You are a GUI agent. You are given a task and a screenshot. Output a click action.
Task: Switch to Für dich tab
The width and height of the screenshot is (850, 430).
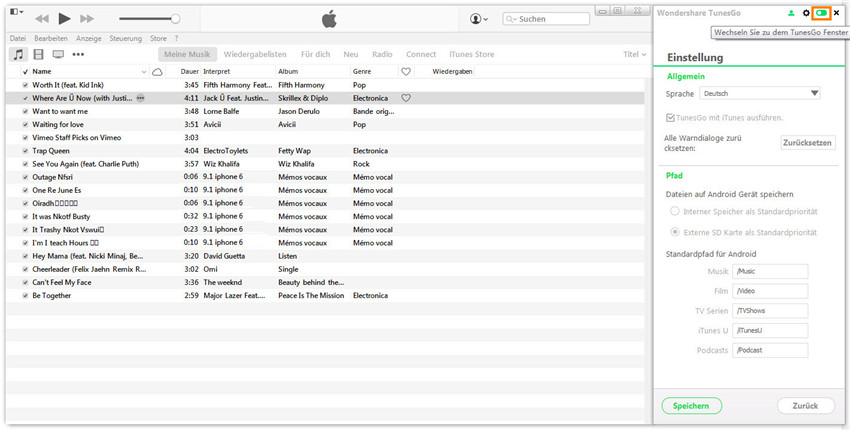[315, 54]
